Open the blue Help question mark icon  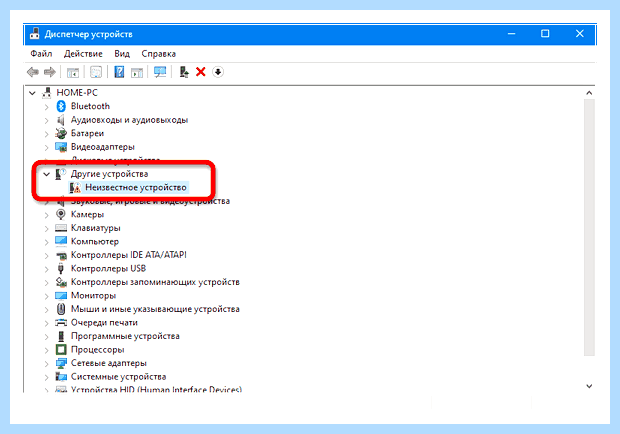pyautogui.click(x=119, y=72)
